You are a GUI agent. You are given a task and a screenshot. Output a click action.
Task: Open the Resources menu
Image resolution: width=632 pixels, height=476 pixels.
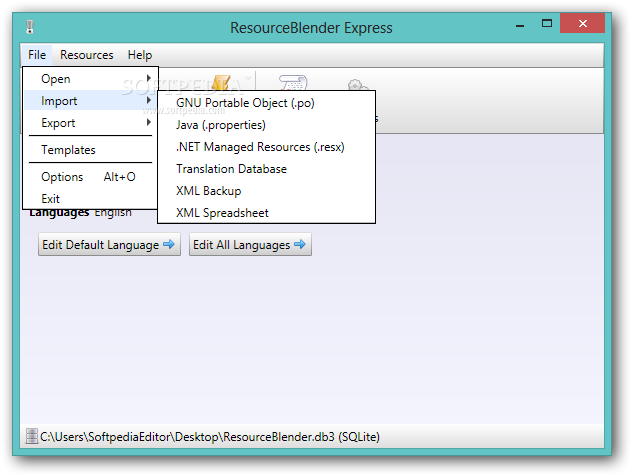tap(87, 55)
